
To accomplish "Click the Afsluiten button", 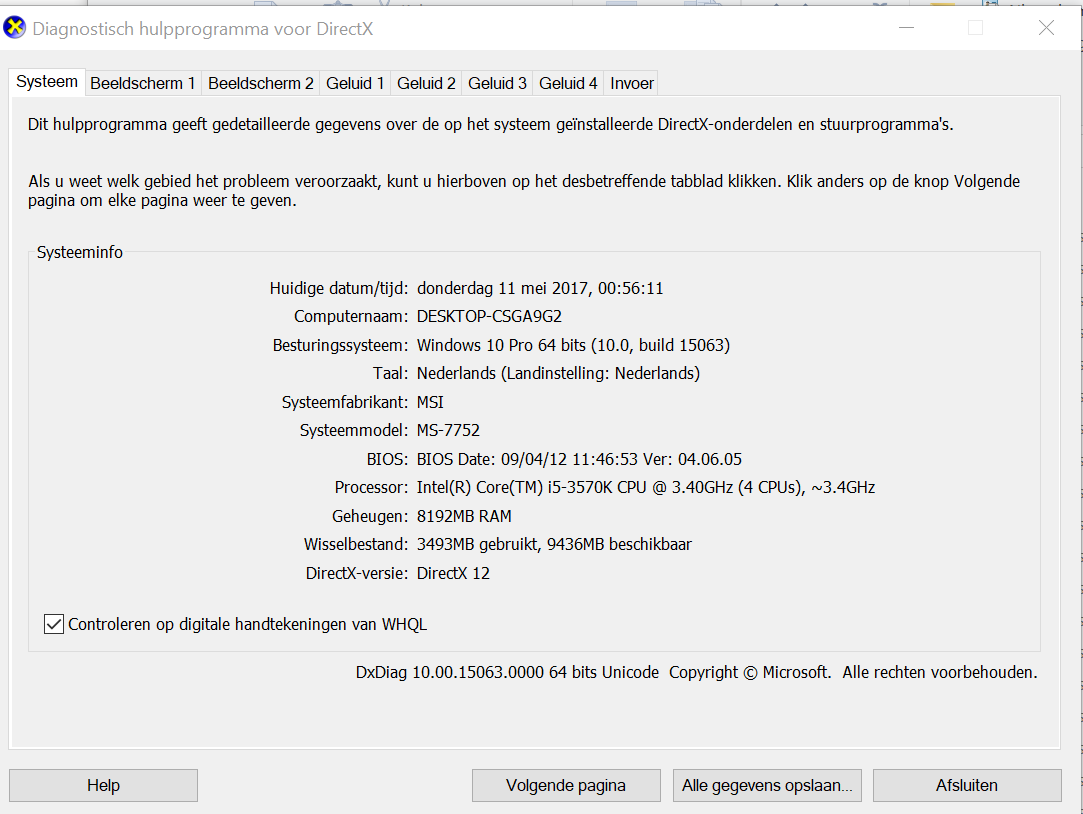I will pyautogui.click(x=967, y=786).
